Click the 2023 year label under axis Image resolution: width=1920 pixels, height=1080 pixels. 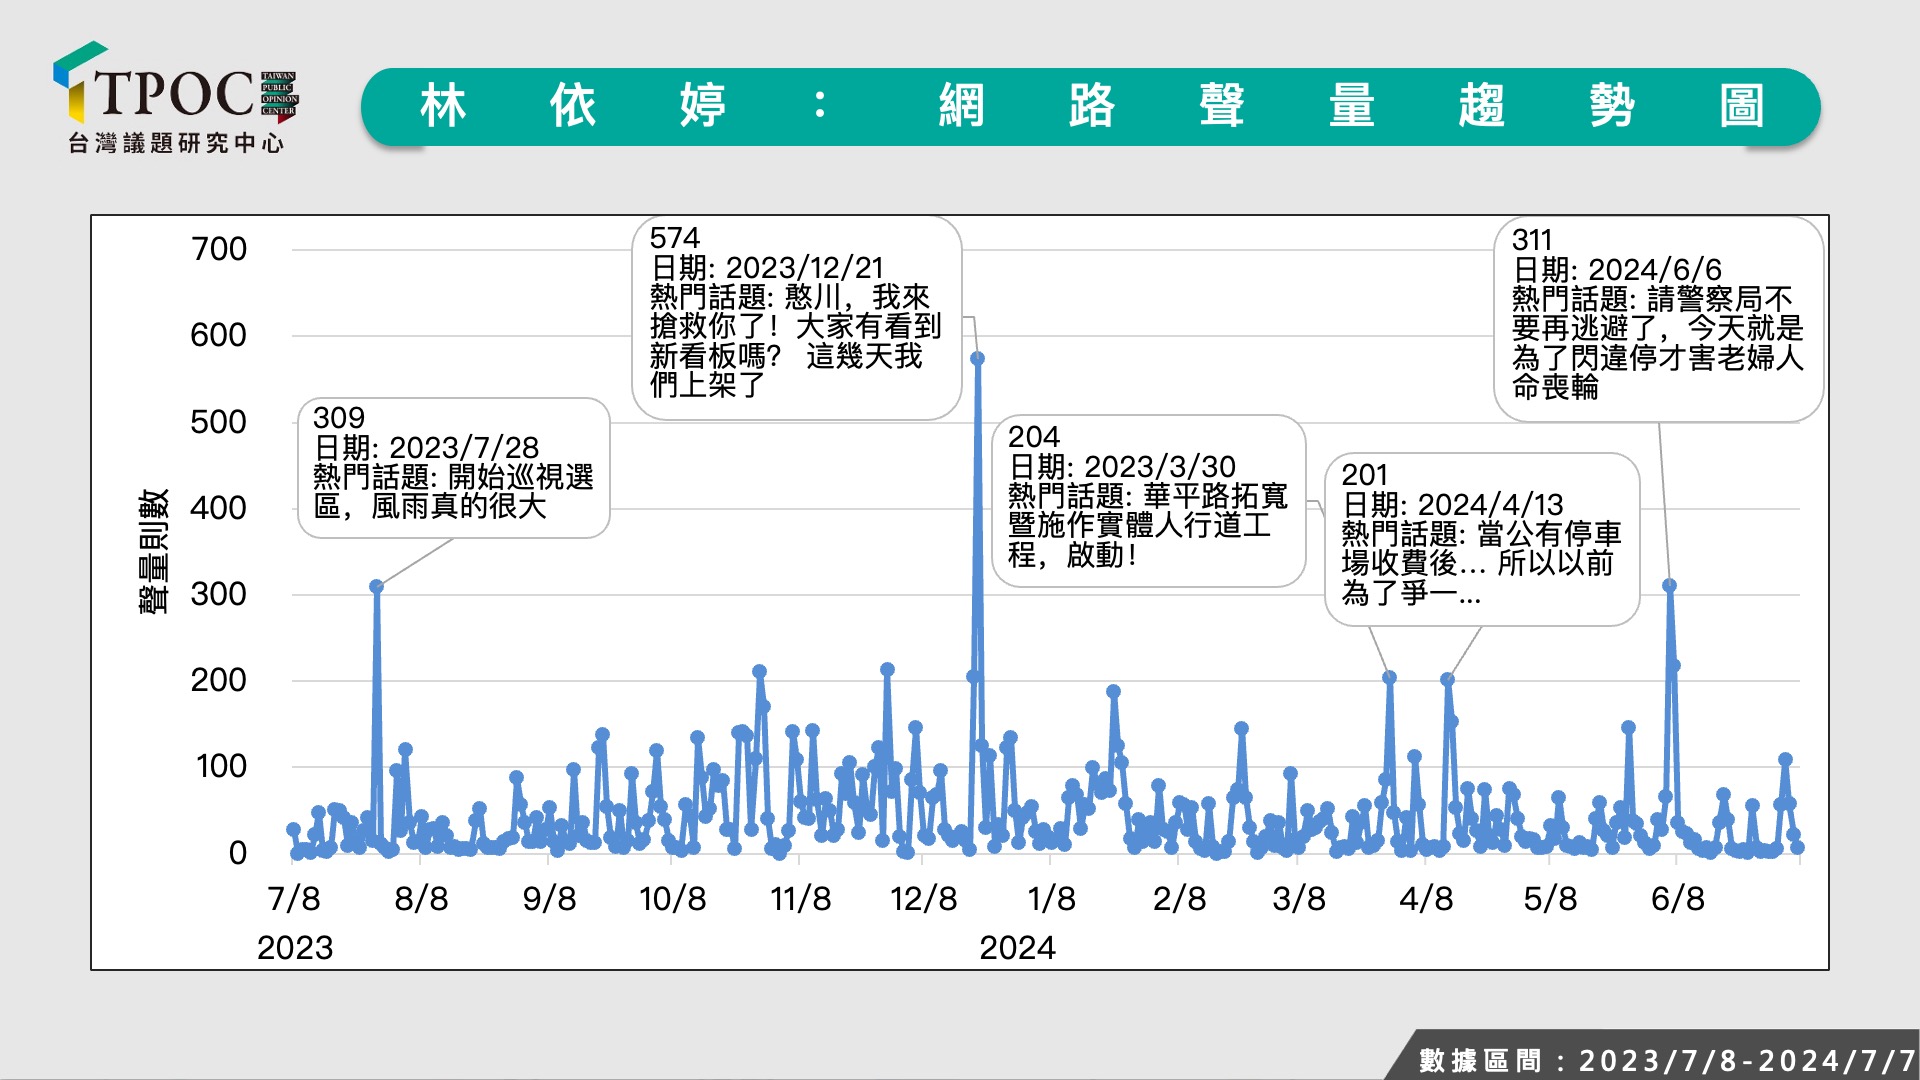(x=294, y=948)
